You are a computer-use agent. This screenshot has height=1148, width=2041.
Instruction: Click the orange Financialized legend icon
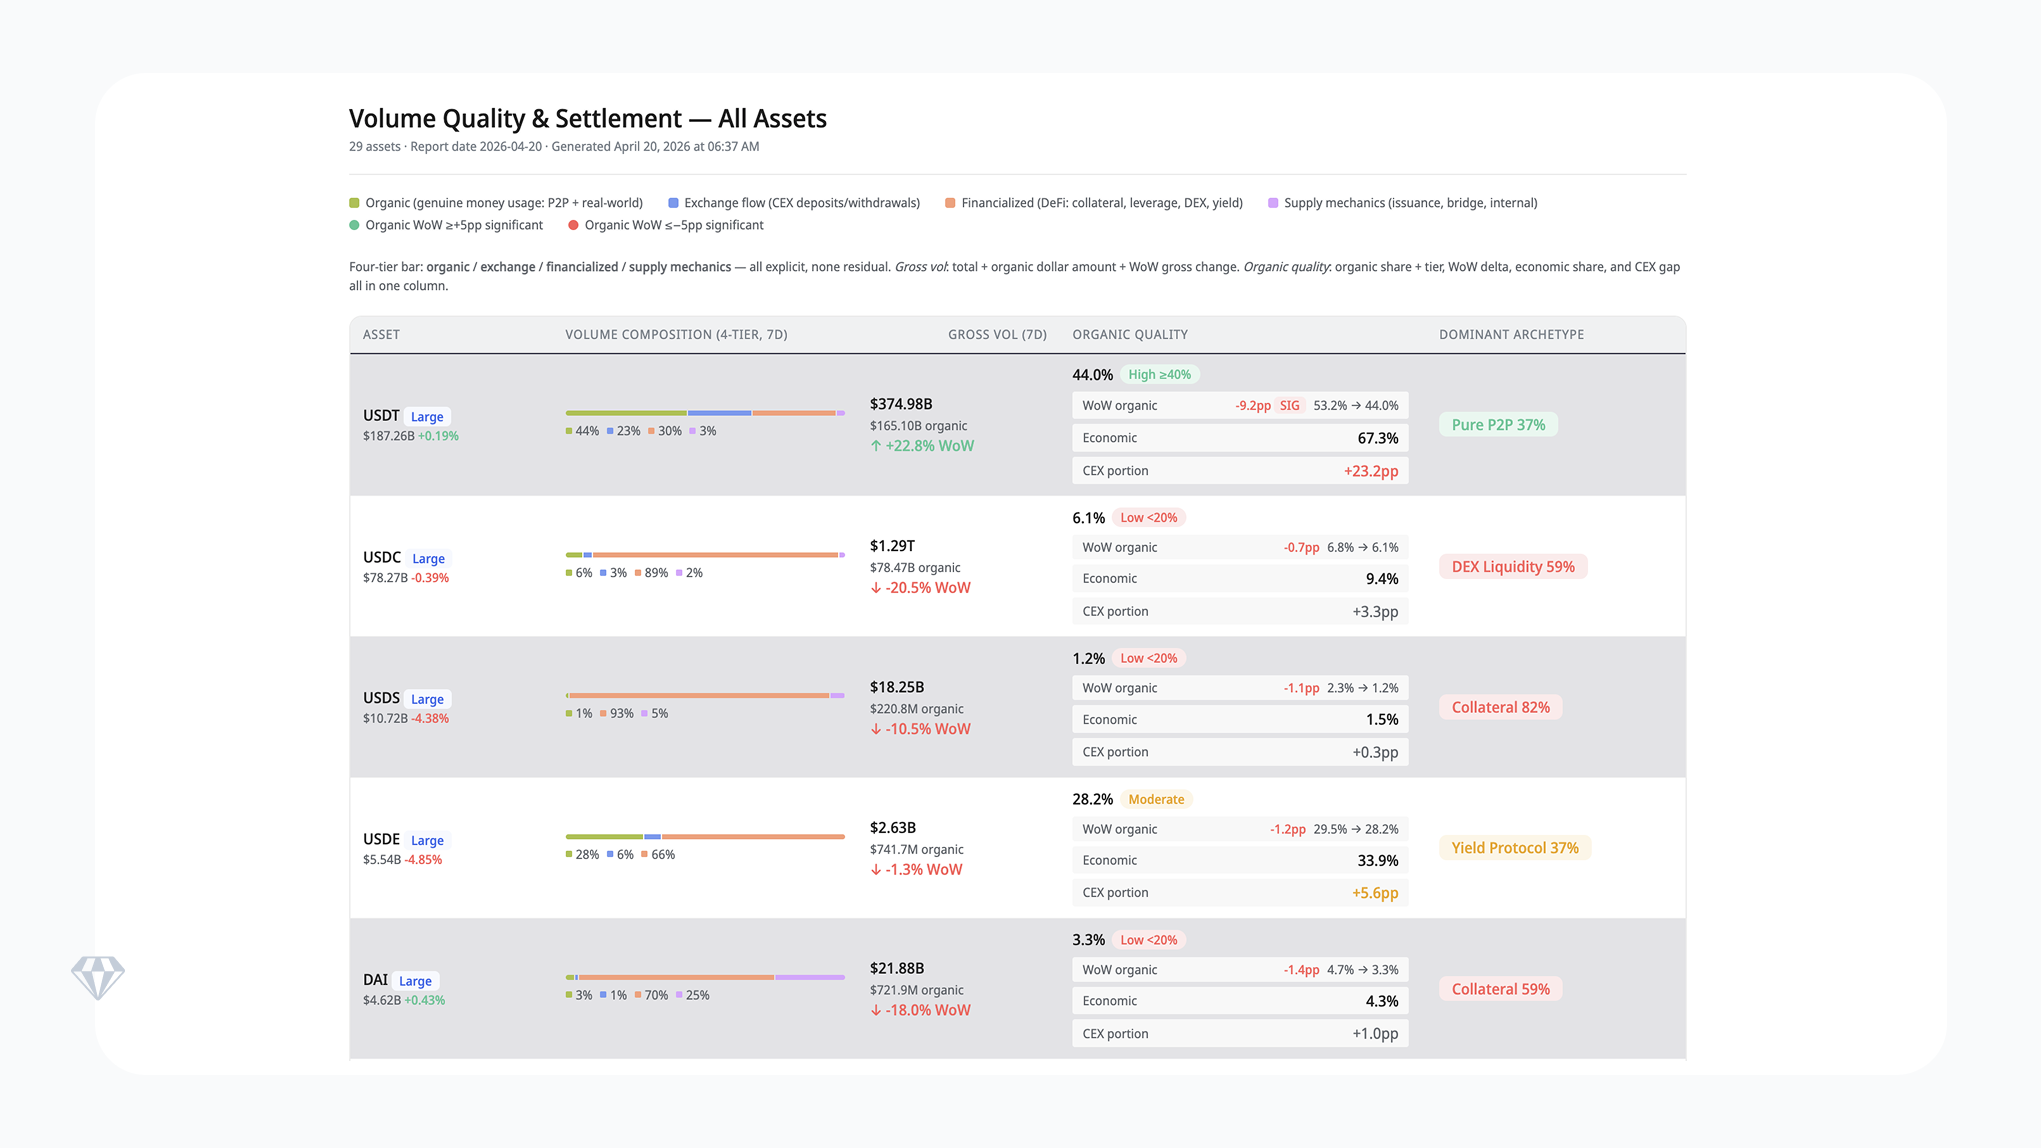click(952, 202)
